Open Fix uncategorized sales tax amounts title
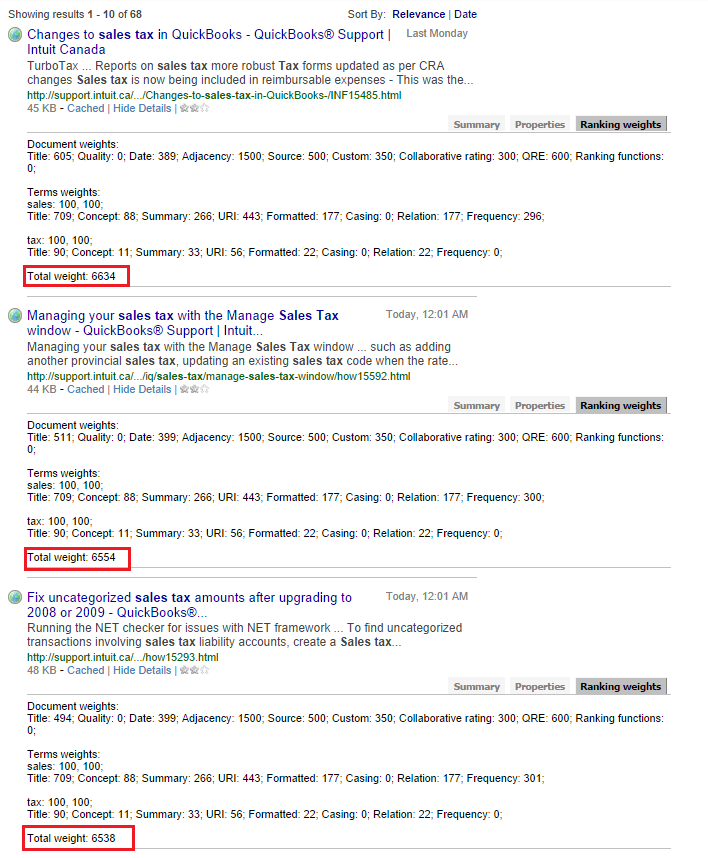This screenshot has width=708, height=858. [189, 605]
